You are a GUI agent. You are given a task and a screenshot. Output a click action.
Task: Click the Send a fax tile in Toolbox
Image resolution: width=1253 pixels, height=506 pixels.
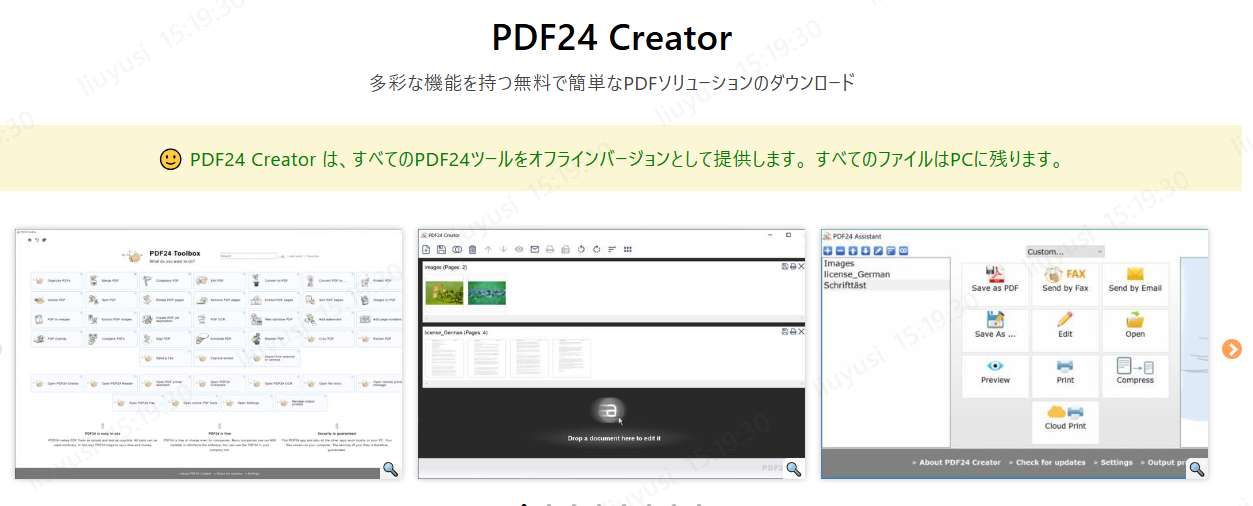click(165, 358)
